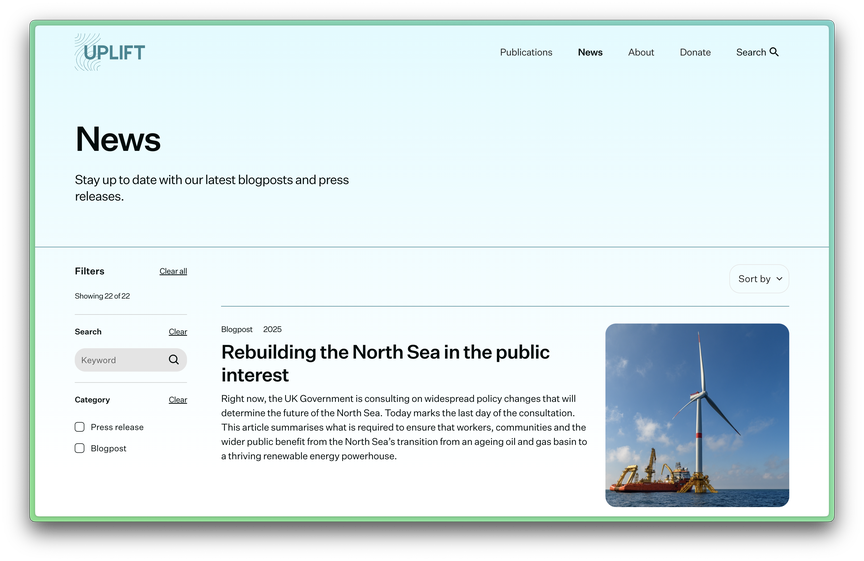Click the Search text in the top navigation
The height and width of the screenshot is (561, 864).
[x=751, y=52]
